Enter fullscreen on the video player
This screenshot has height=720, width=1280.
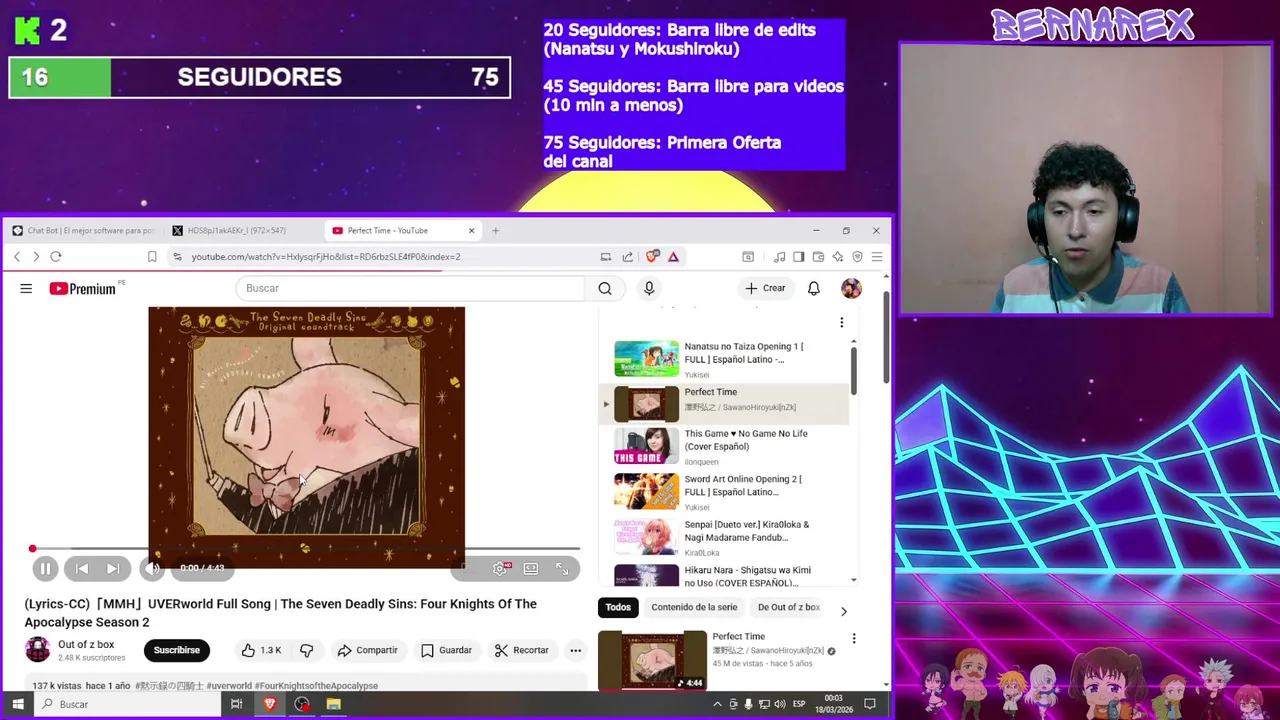click(562, 568)
